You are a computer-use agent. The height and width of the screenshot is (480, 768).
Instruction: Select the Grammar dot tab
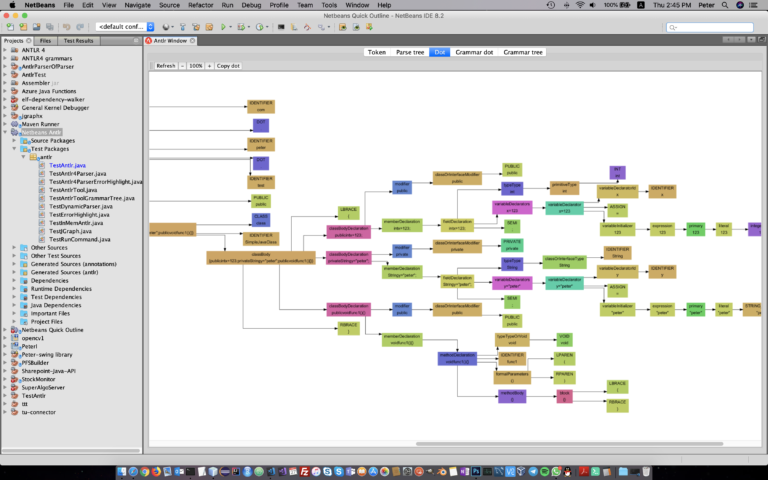pos(474,52)
